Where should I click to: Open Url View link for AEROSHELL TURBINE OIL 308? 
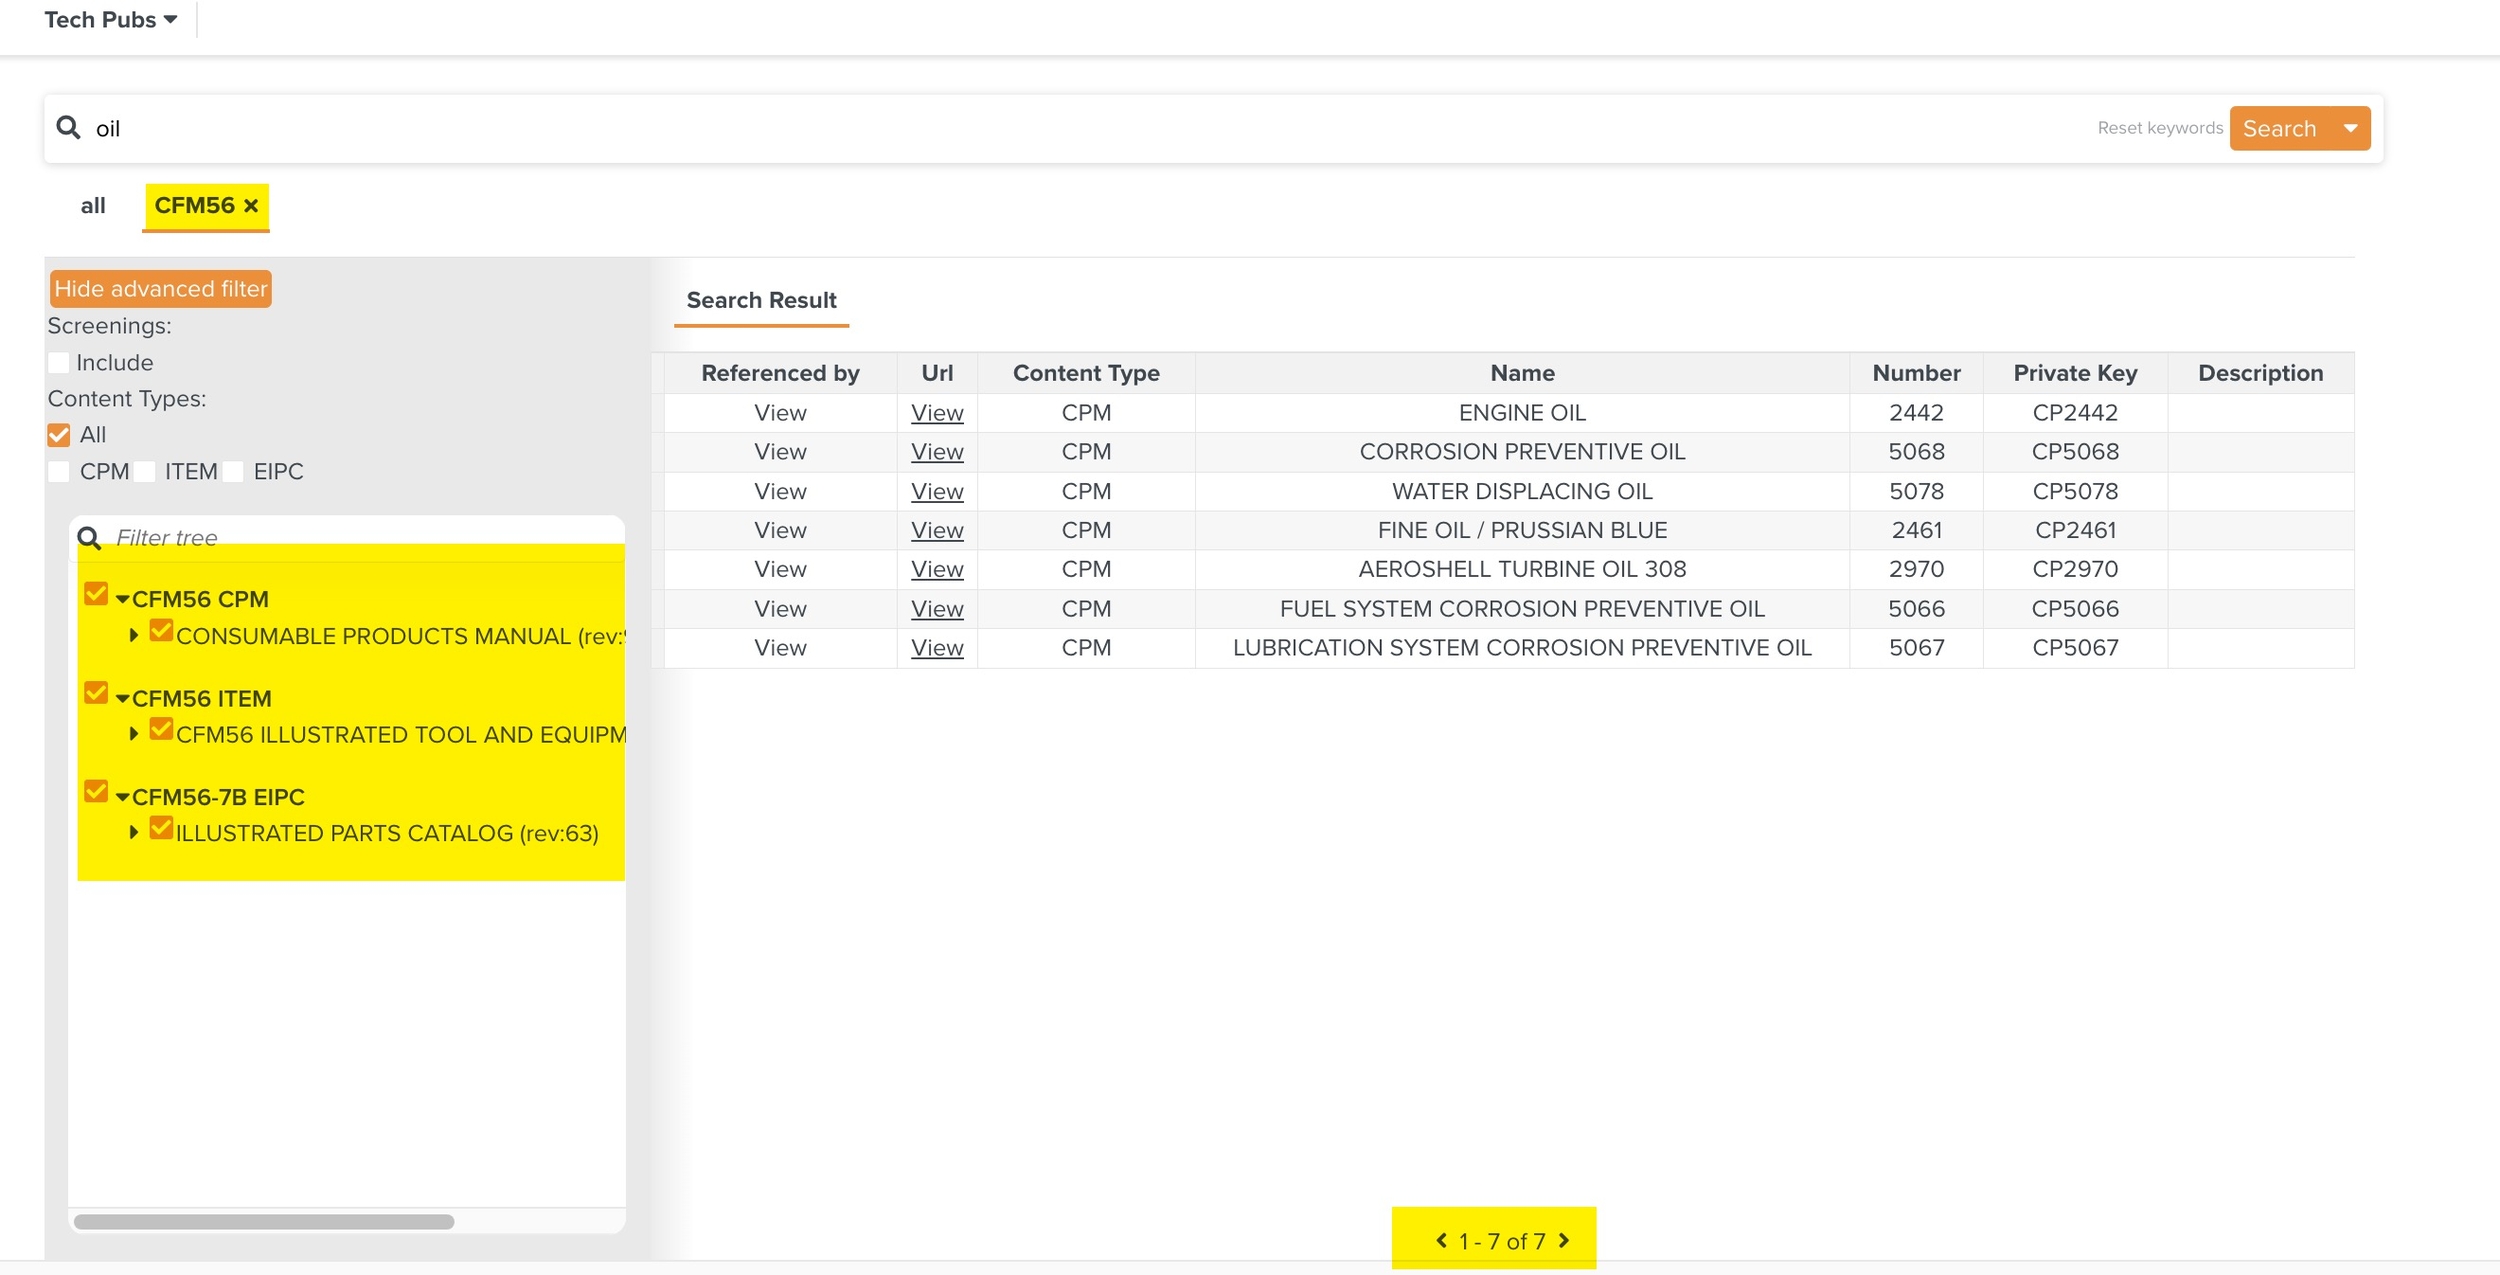pos(937,569)
